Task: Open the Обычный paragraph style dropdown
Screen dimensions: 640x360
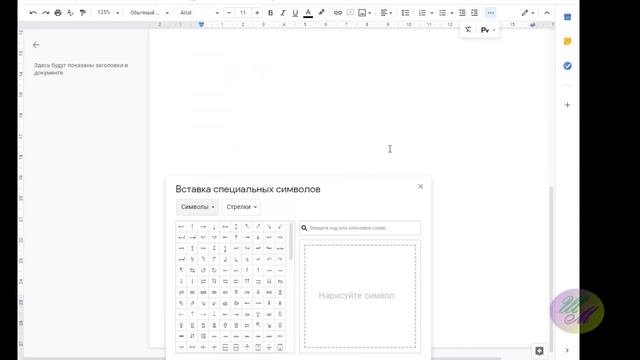Action: click(149, 13)
